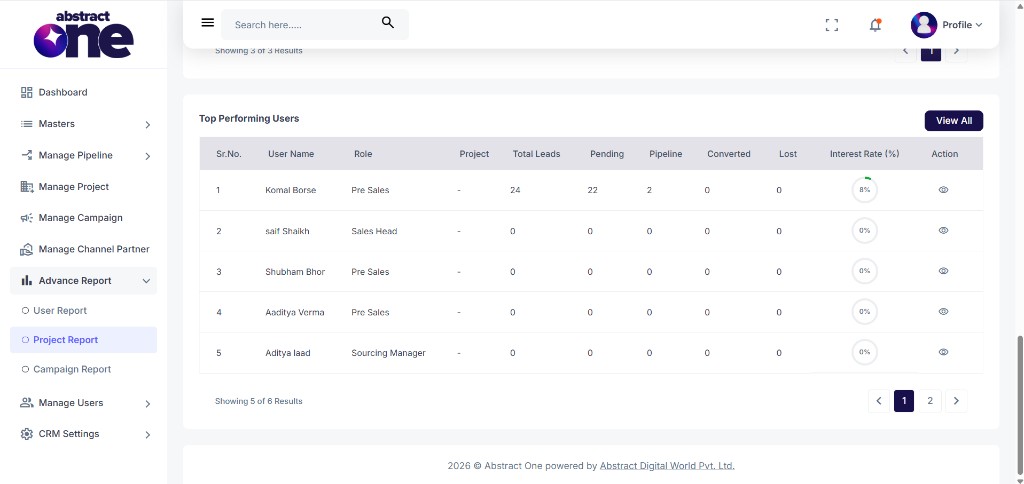Click the Converted column header
The height and width of the screenshot is (484, 1024).
[x=729, y=154]
